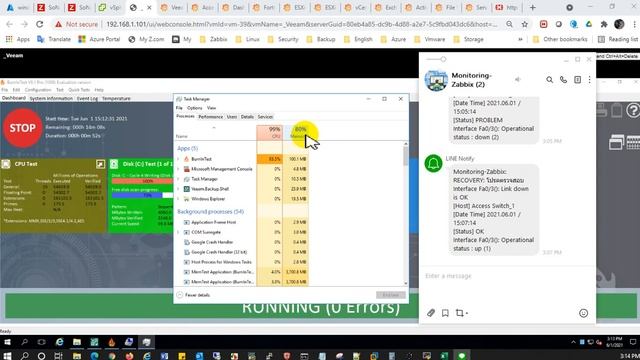
Task: Open the Reading list
Action: pyautogui.click(x=618, y=39)
